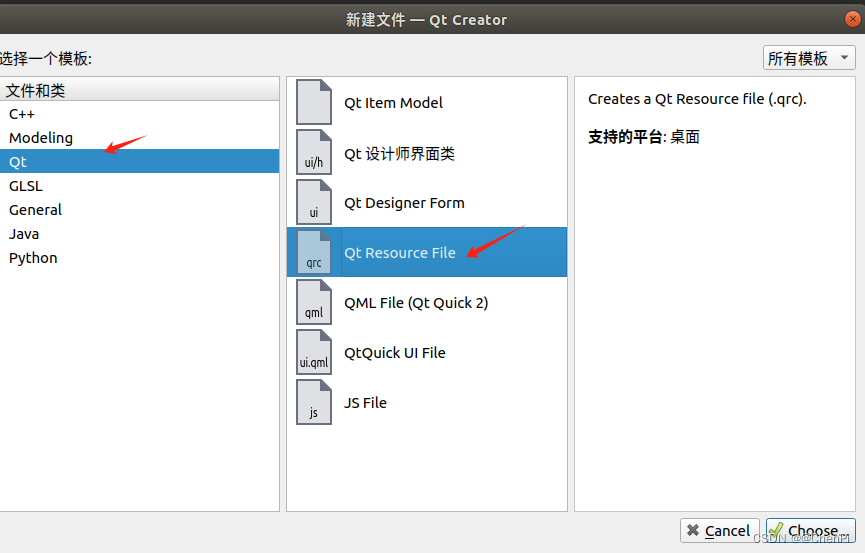
Task: Click the Qt Item Model file icon
Action: pyautogui.click(x=314, y=103)
